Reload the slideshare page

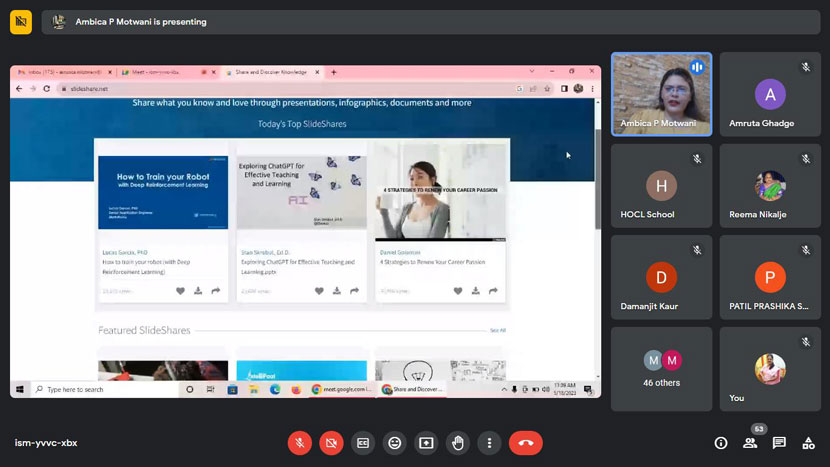[47, 88]
